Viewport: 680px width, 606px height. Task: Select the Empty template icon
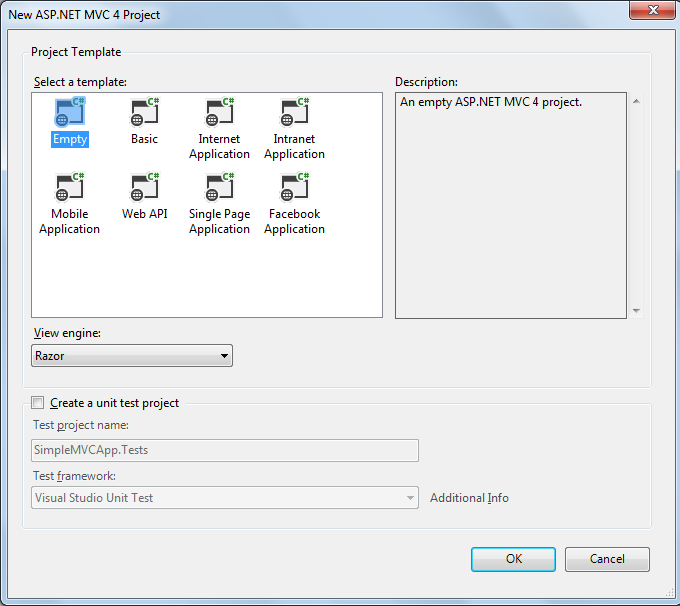point(70,112)
